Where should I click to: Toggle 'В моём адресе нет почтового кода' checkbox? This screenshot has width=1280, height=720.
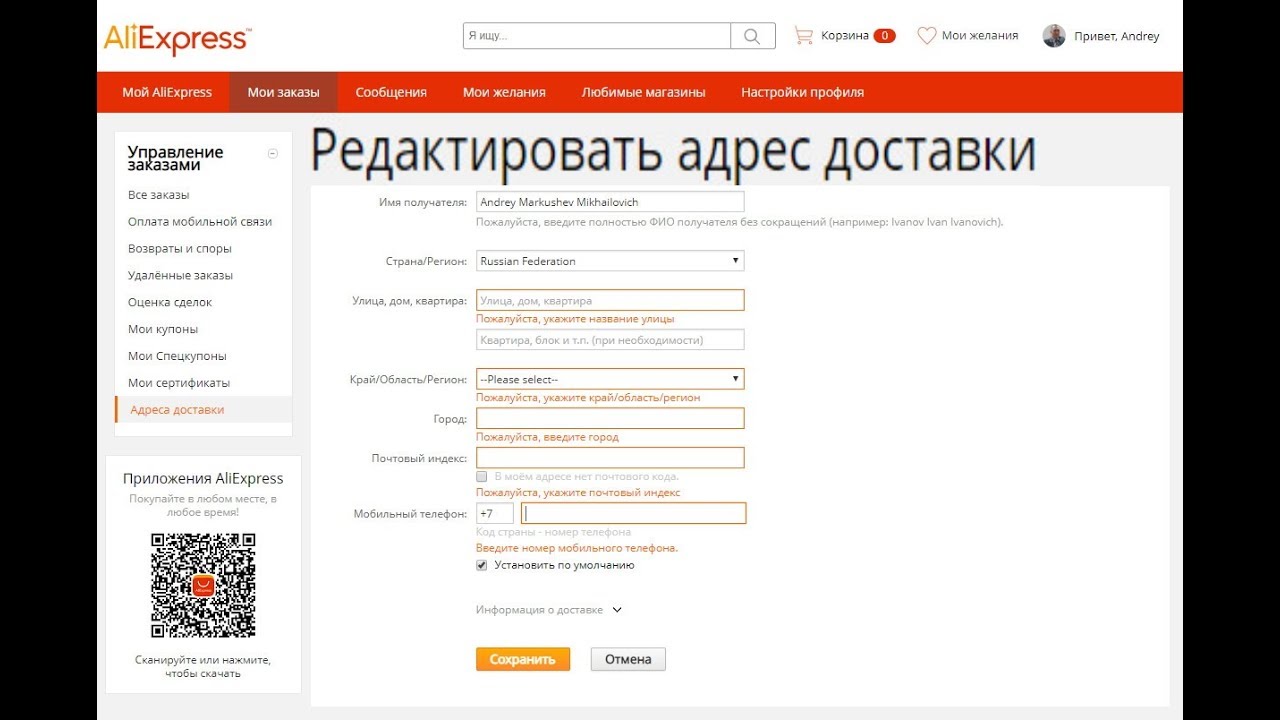click(481, 476)
